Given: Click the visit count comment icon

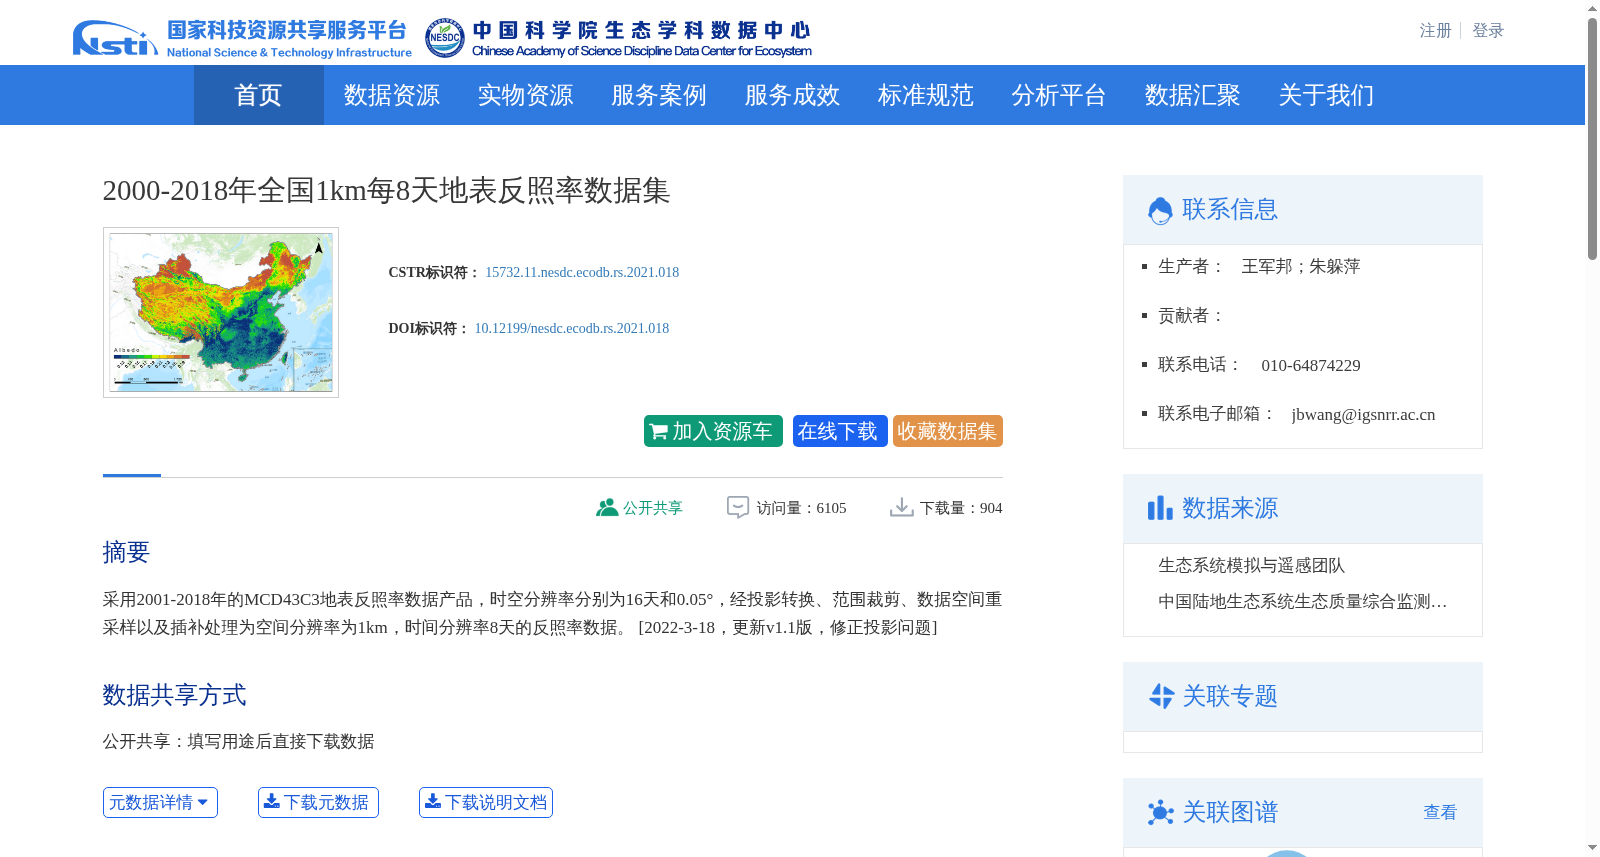Looking at the screenshot, I should click(738, 508).
